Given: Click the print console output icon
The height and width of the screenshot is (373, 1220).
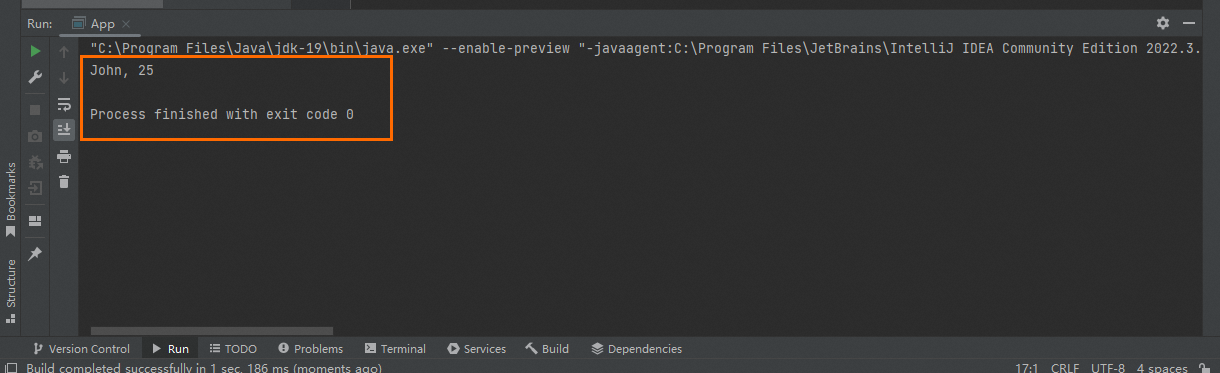Looking at the screenshot, I should (x=64, y=156).
